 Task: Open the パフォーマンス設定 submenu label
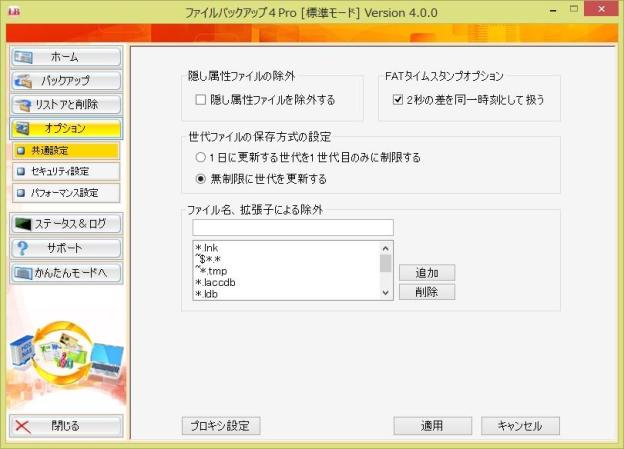pos(64,193)
